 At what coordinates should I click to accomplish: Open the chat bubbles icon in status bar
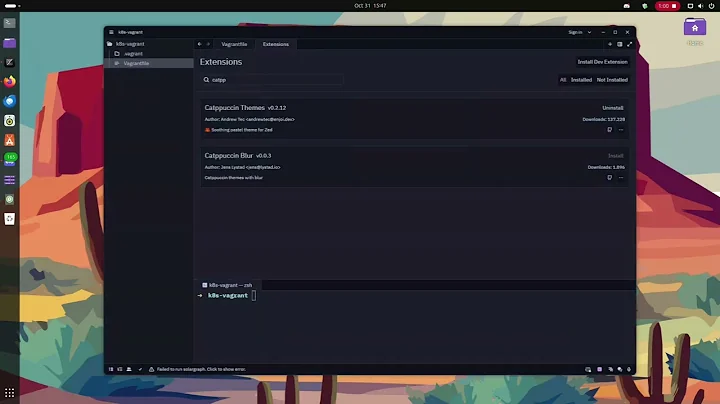tap(620, 369)
